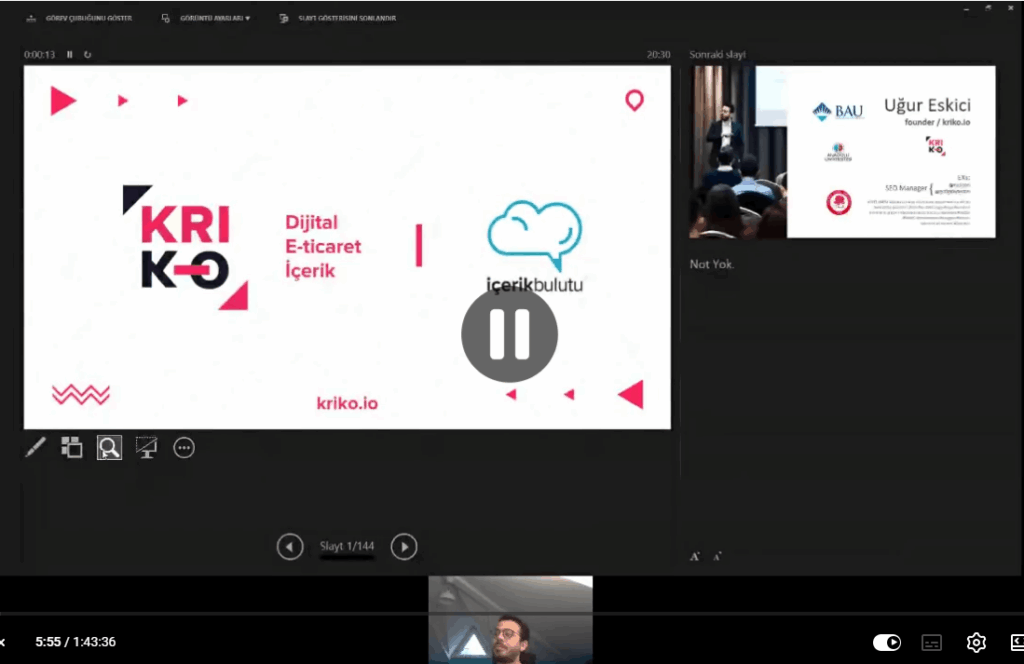Click the 5:55 / 1:43:36 video time

[x=76, y=642]
